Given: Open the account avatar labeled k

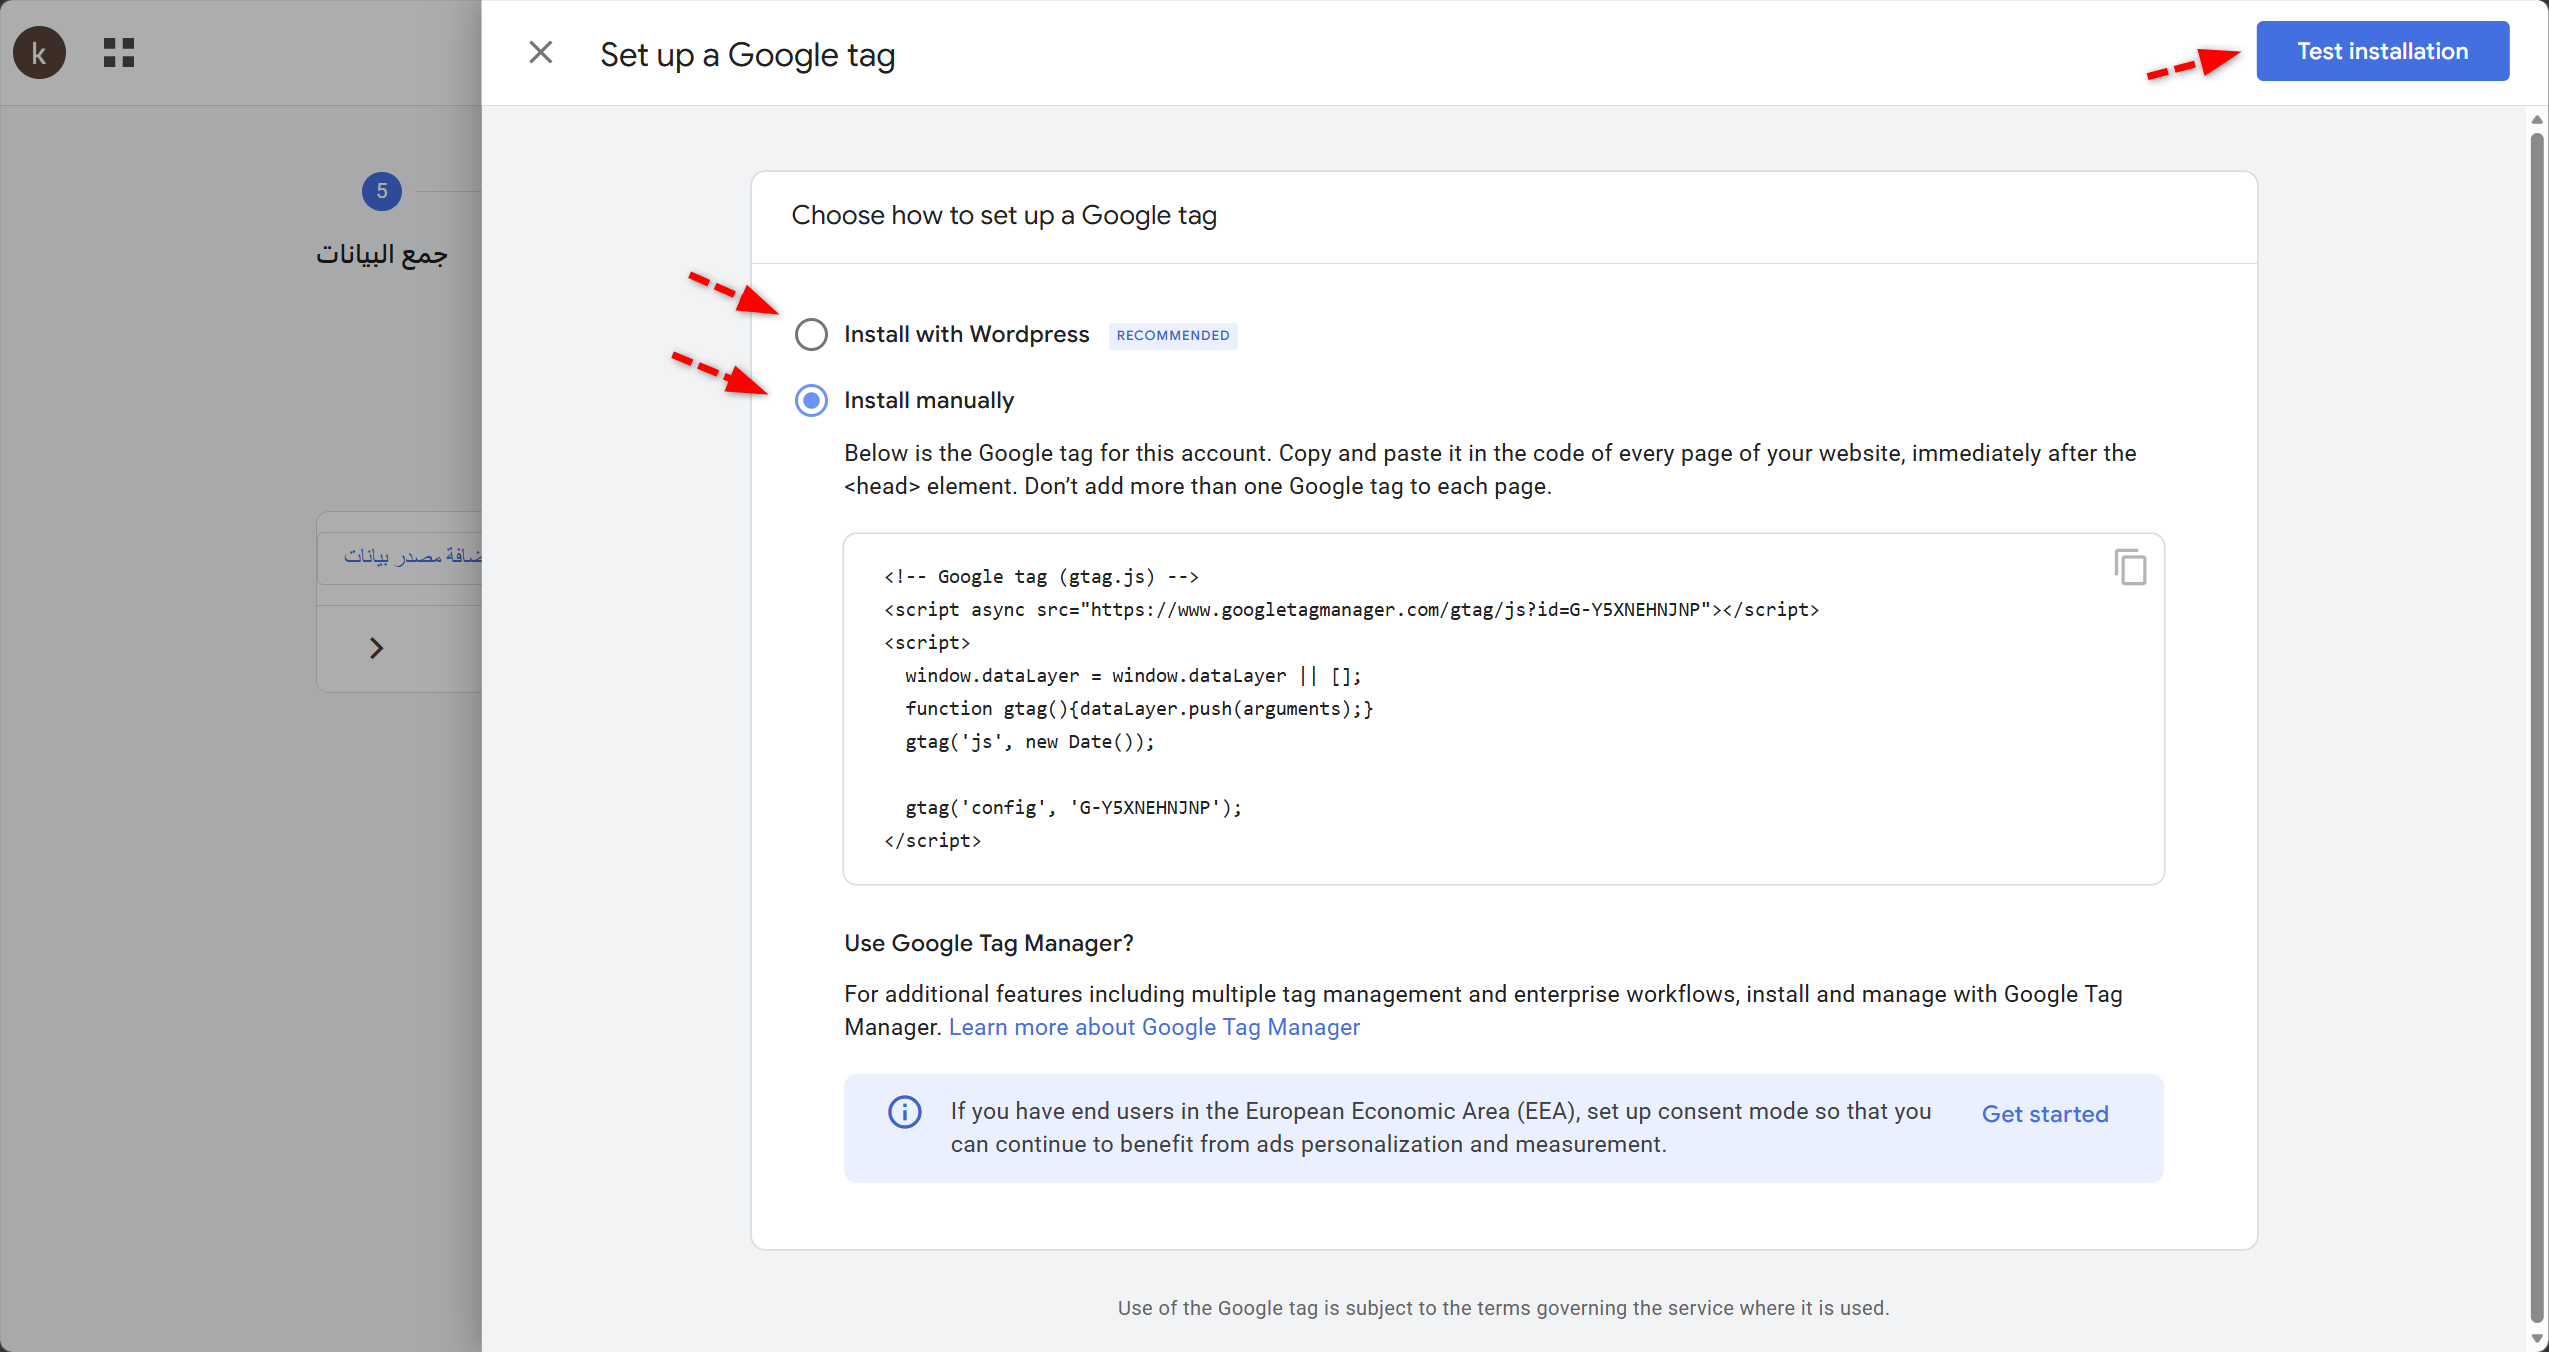Looking at the screenshot, I should coord(39,53).
